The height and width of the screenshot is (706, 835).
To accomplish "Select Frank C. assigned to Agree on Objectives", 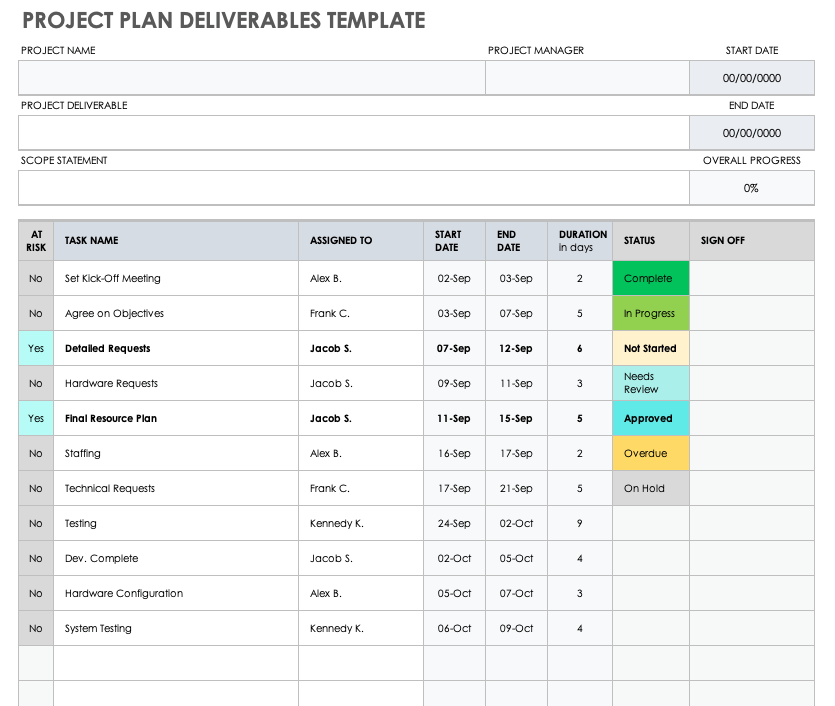I will (x=361, y=313).
